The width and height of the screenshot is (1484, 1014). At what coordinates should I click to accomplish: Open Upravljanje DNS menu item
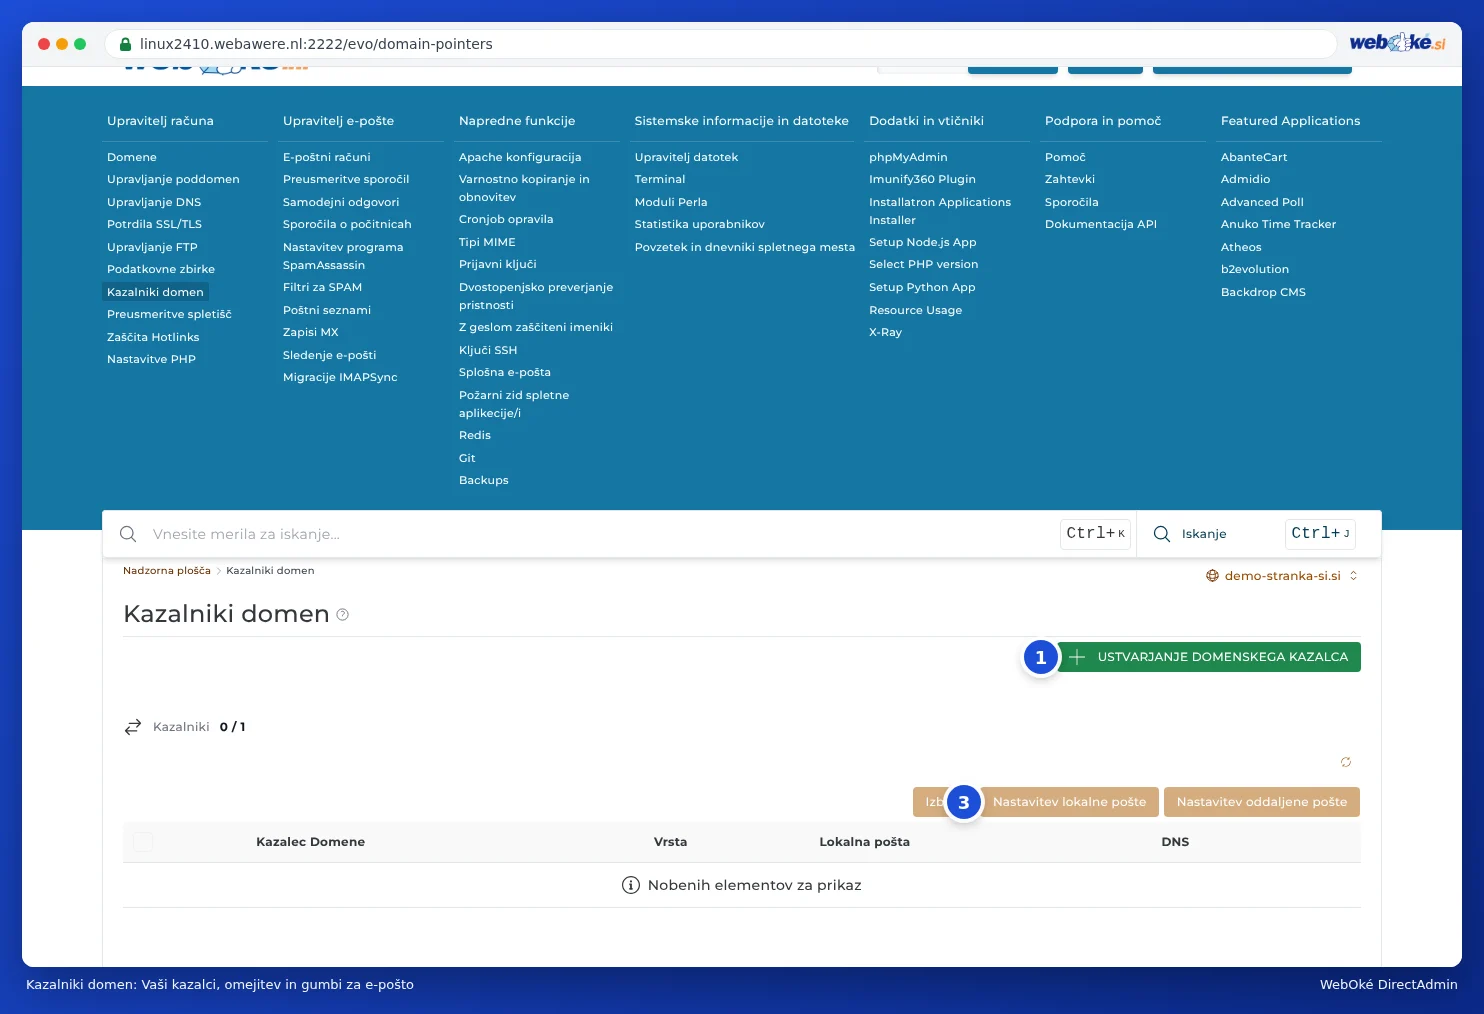[154, 202]
